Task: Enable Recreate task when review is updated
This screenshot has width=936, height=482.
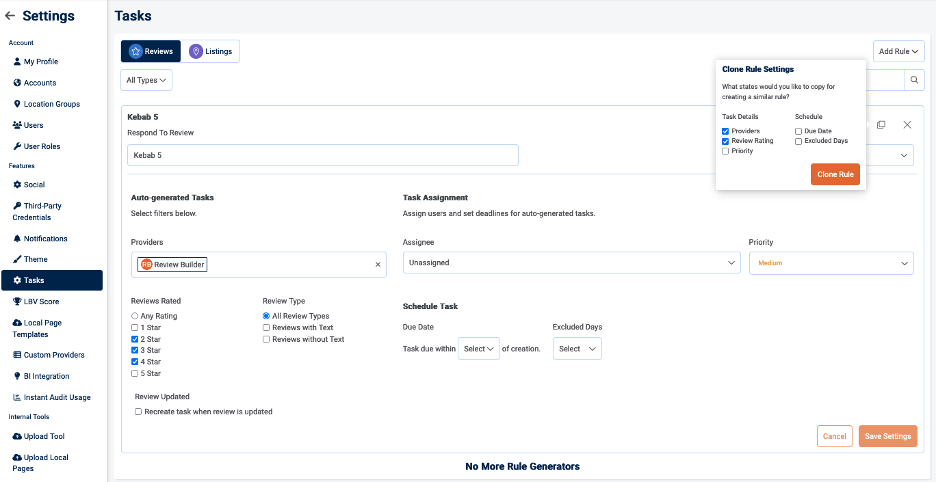Action: point(139,411)
